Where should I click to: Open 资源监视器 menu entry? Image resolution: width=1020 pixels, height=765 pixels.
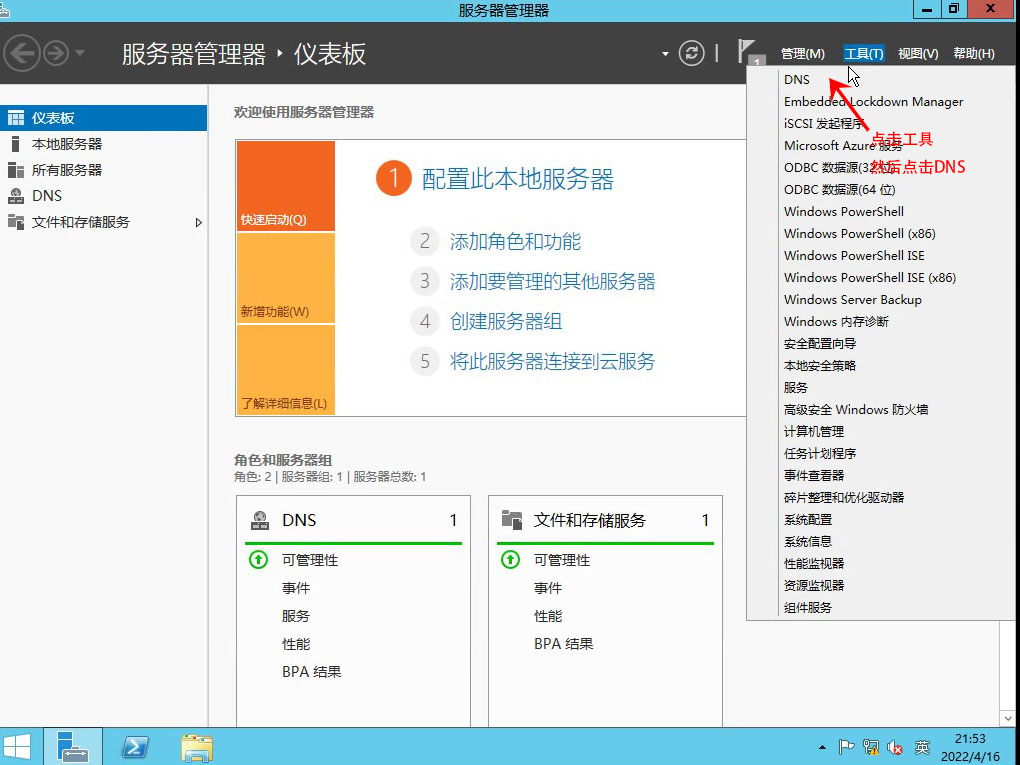tap(814, 586)
